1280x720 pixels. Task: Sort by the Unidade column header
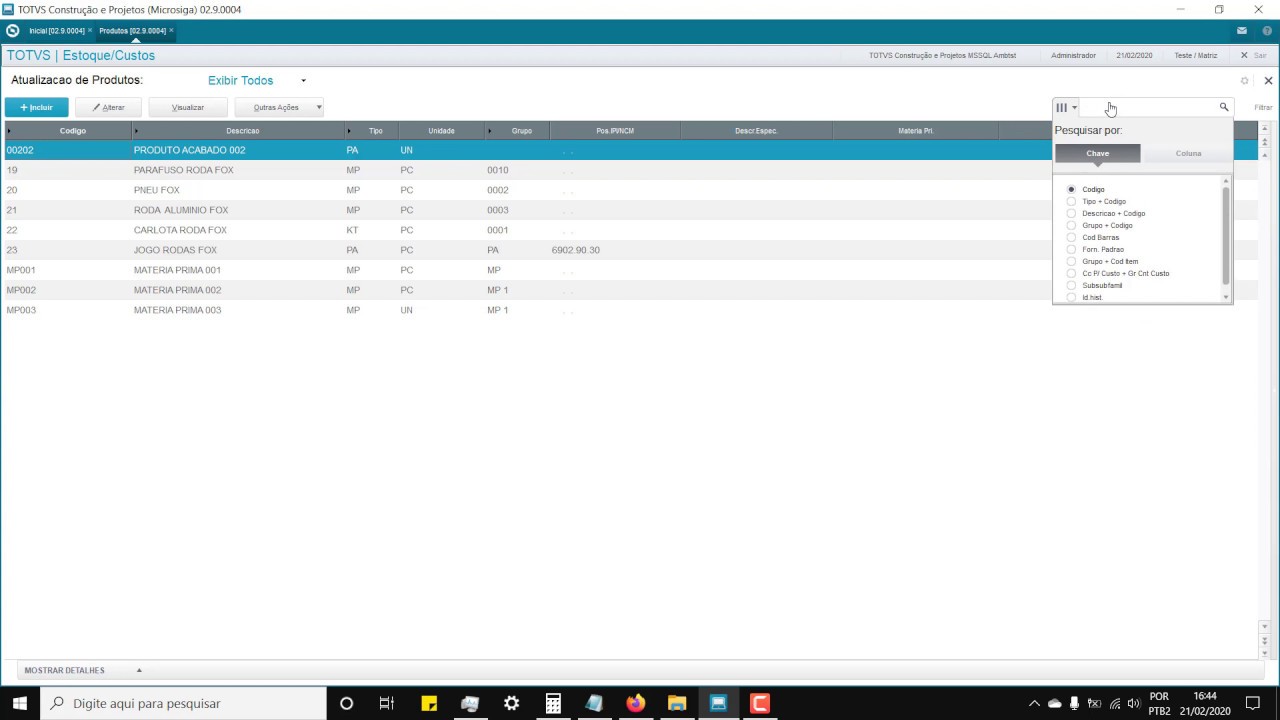click(441, 131)
